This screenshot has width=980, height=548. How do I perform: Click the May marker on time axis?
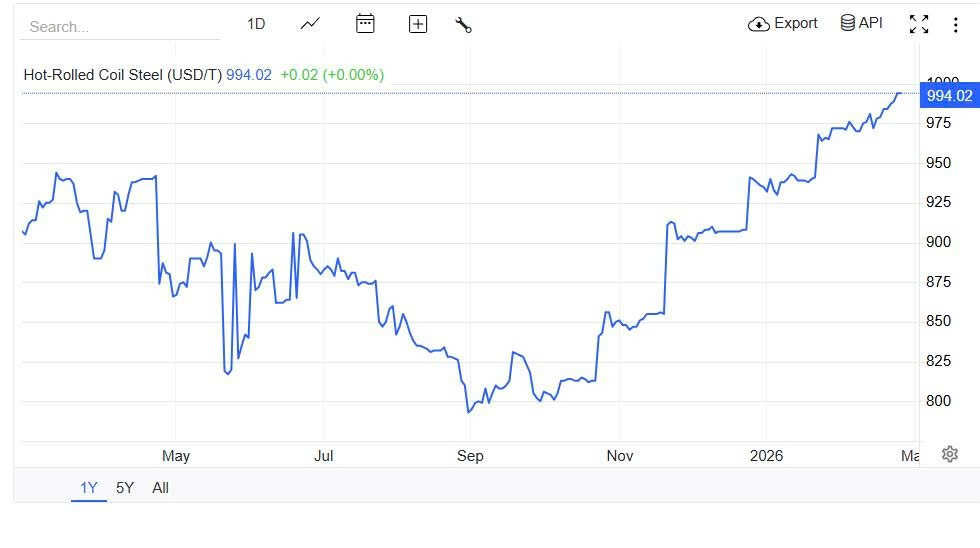[175, 456]
